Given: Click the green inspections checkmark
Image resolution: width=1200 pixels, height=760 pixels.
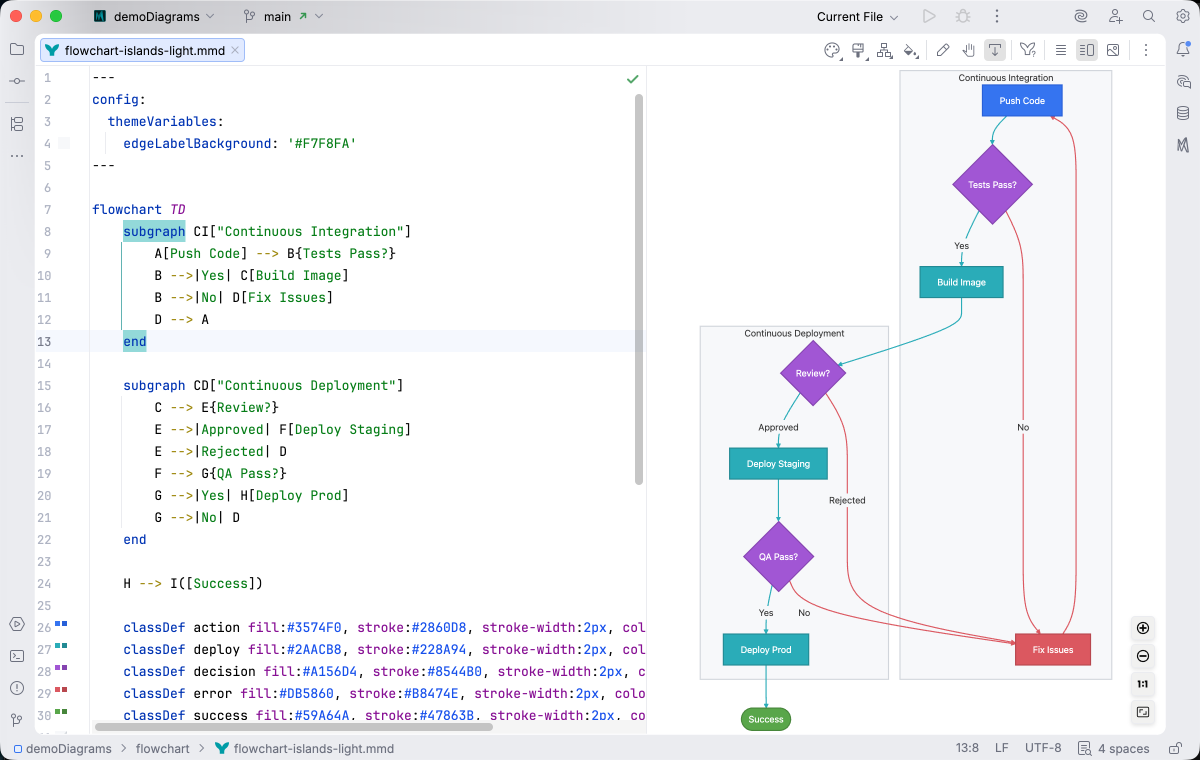Looking at the screenshot, I should [x=632, y=78].
